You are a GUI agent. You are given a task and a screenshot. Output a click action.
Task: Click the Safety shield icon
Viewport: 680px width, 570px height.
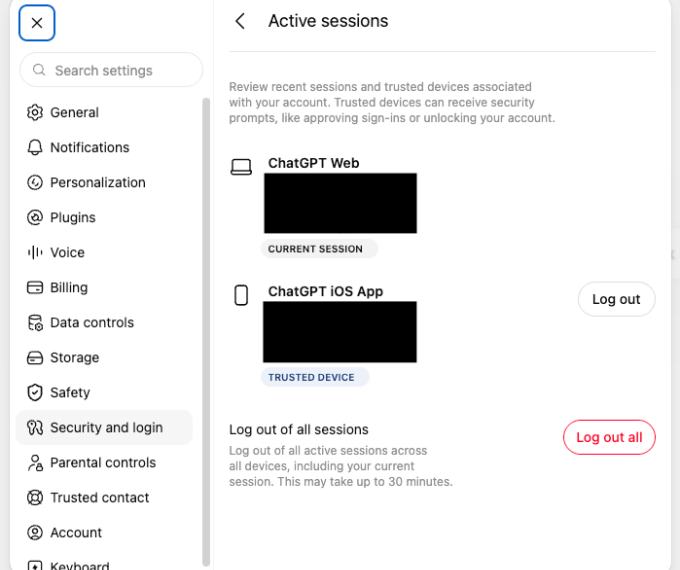point(35,393)
